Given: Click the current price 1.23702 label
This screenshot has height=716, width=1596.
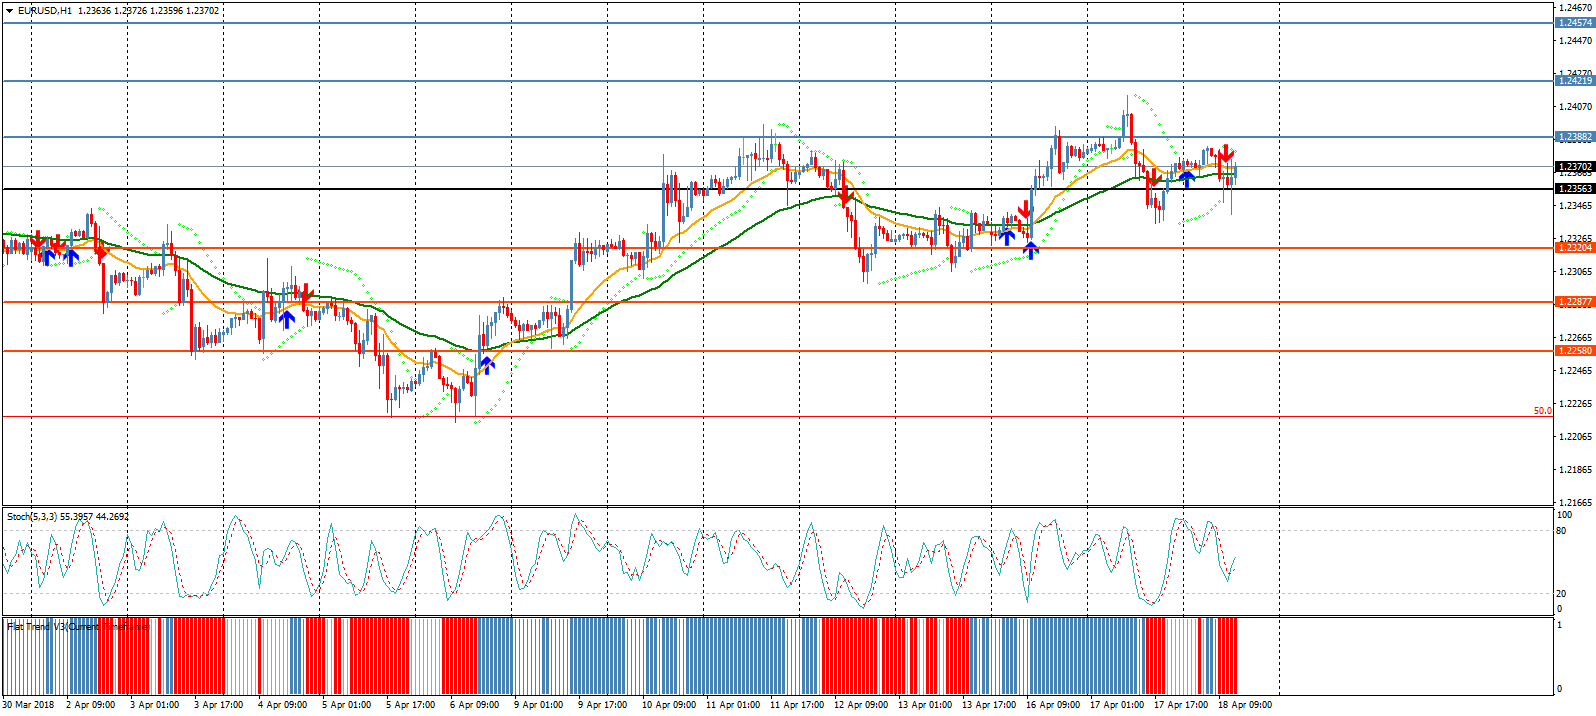Looking at the screenshot, I should pos(1574,167).
